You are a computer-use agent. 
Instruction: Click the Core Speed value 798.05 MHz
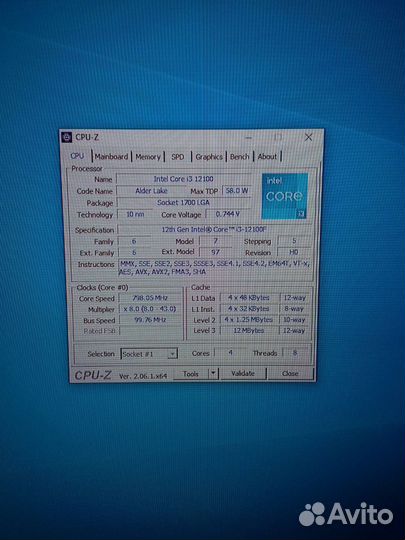click(150, 298)
